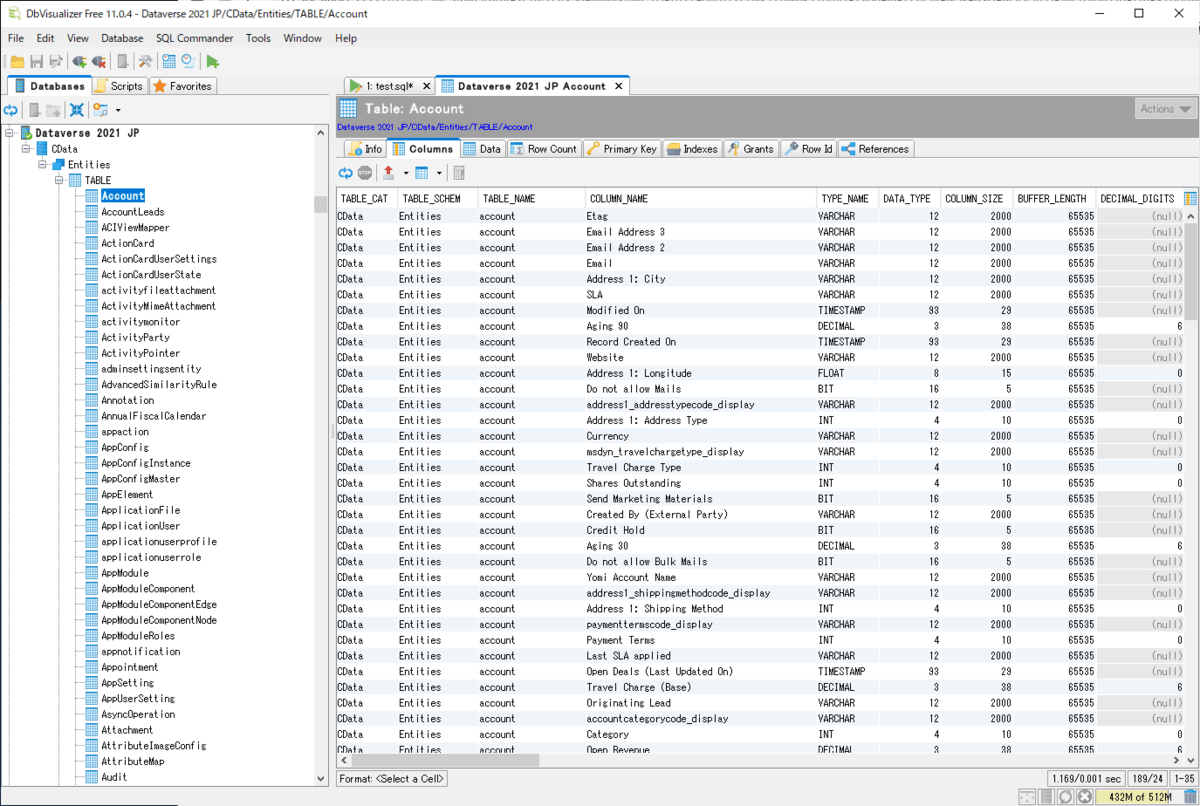The width and height of the screenshot is (1200, 806).
Task: Collapse the TABLE node in the tree
Action: (x=59, y=180)
